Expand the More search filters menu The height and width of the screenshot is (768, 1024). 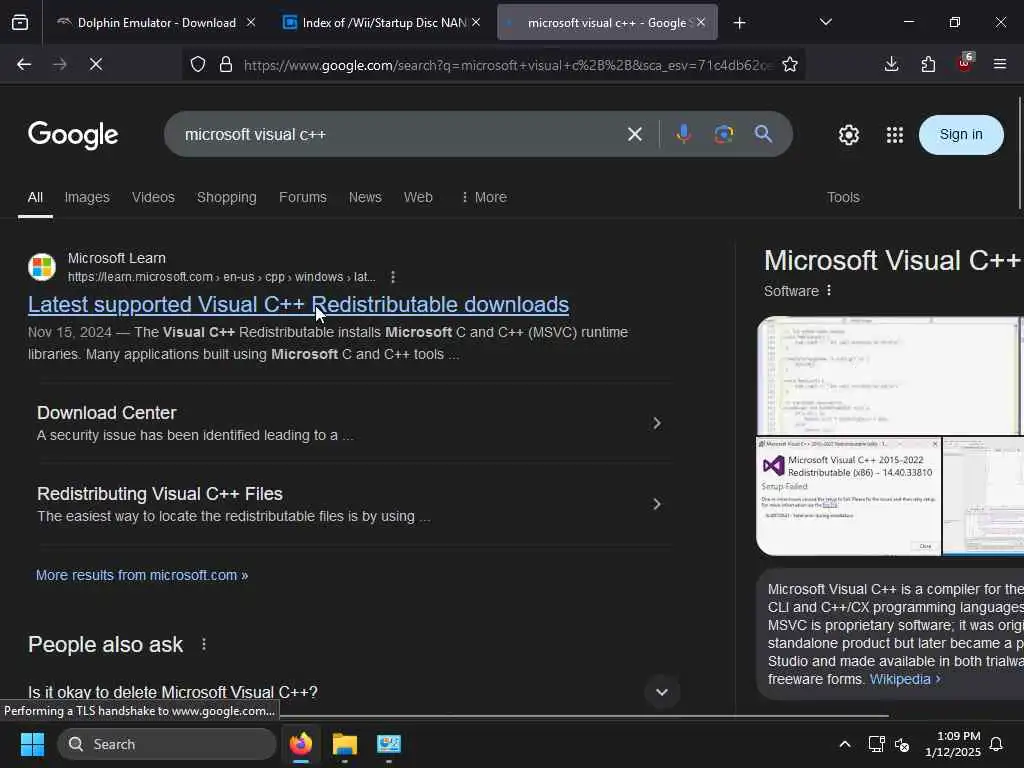click(484, 197)
